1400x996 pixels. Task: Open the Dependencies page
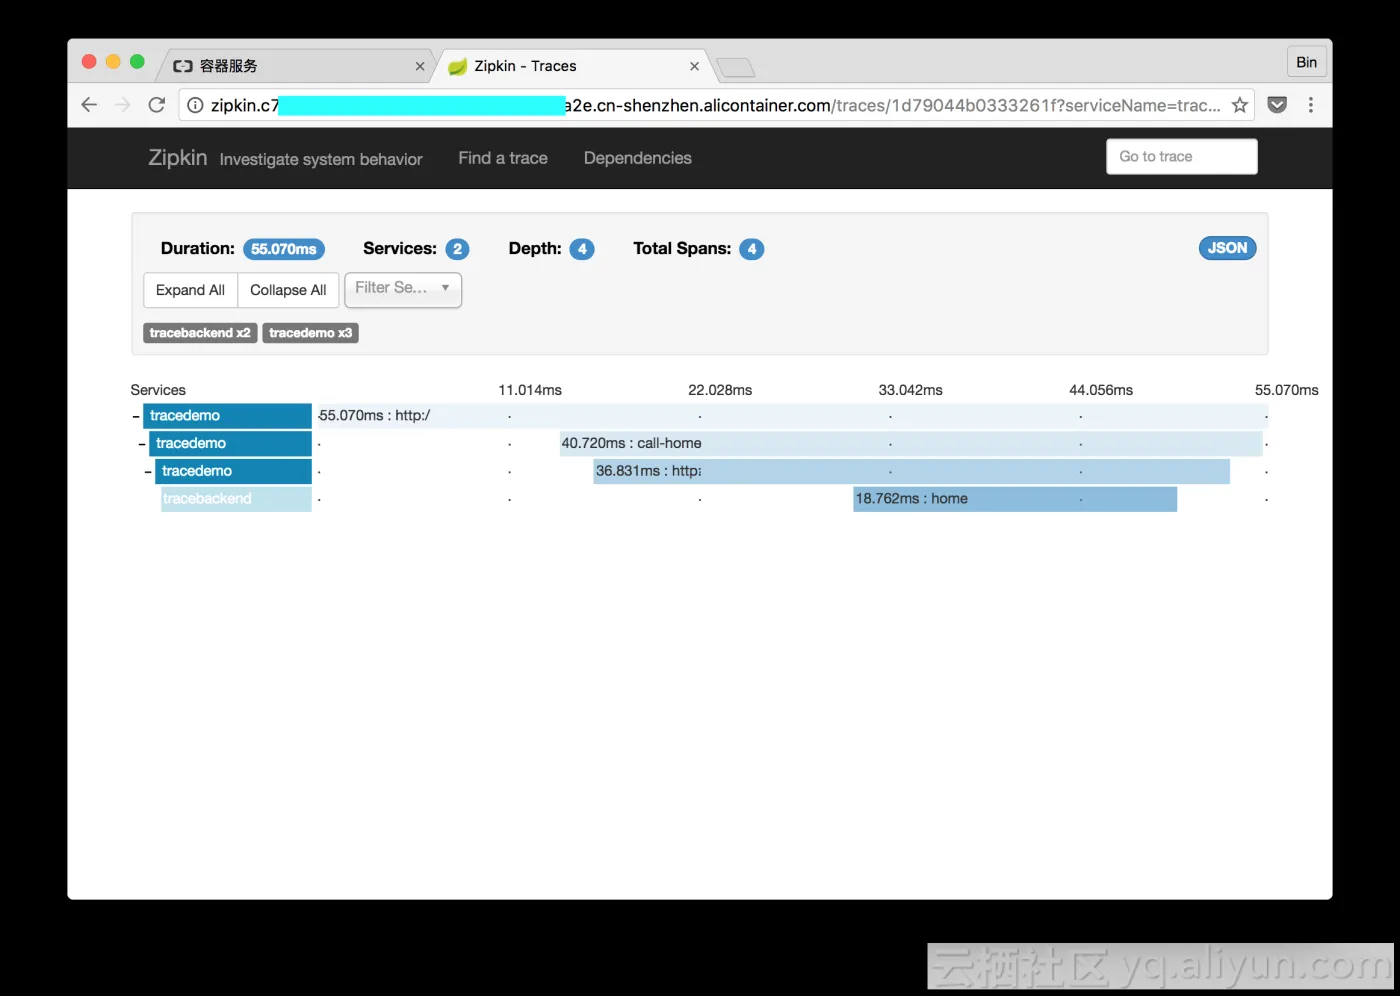click(638, 158)
